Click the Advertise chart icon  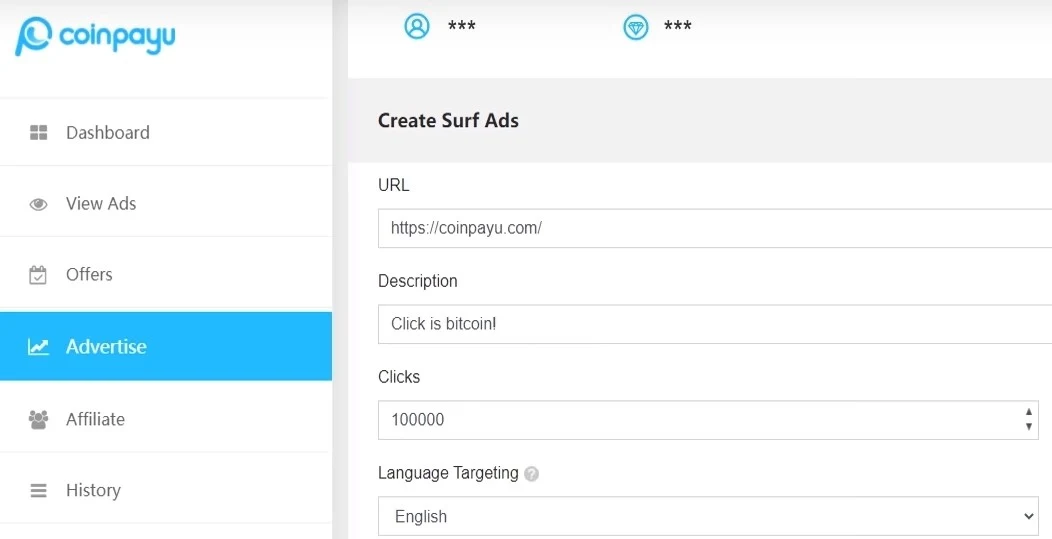pos(38,346)
